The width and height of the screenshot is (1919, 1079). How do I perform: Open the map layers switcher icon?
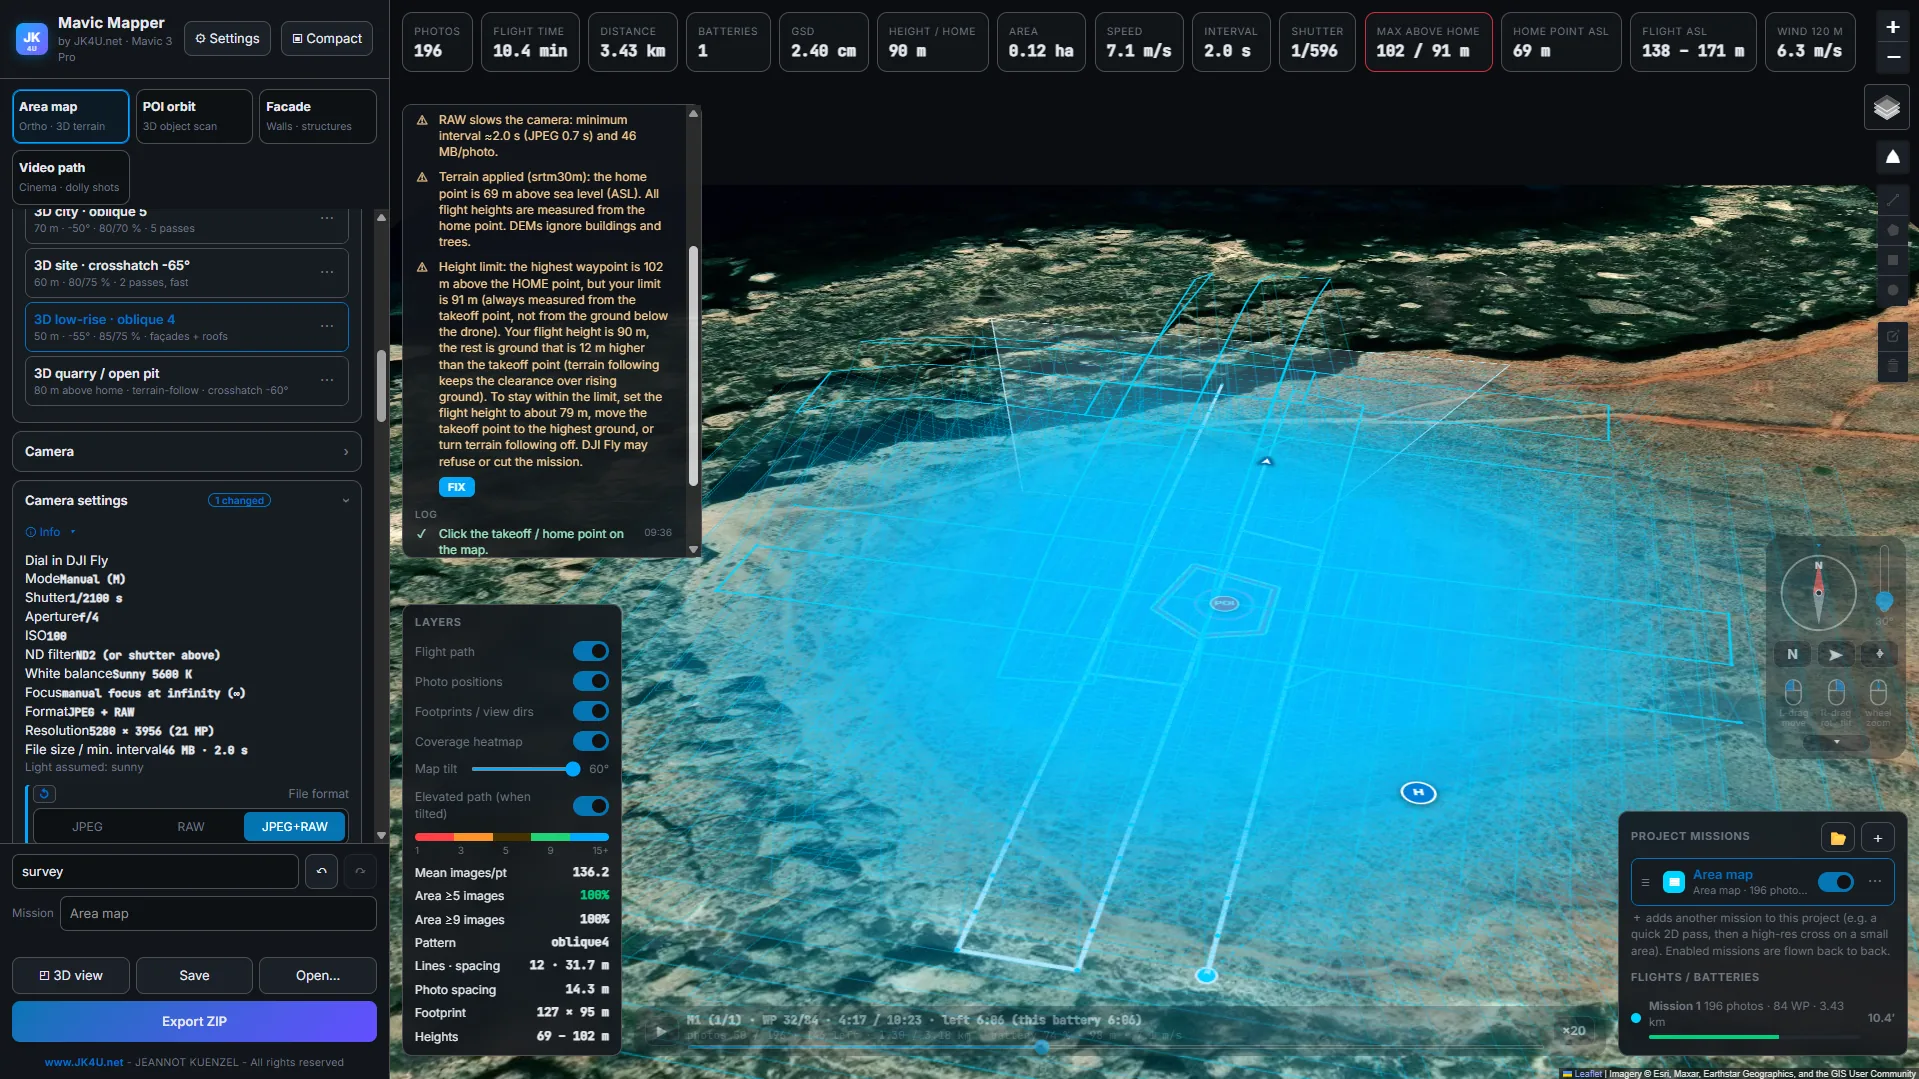coord(1886,108)
